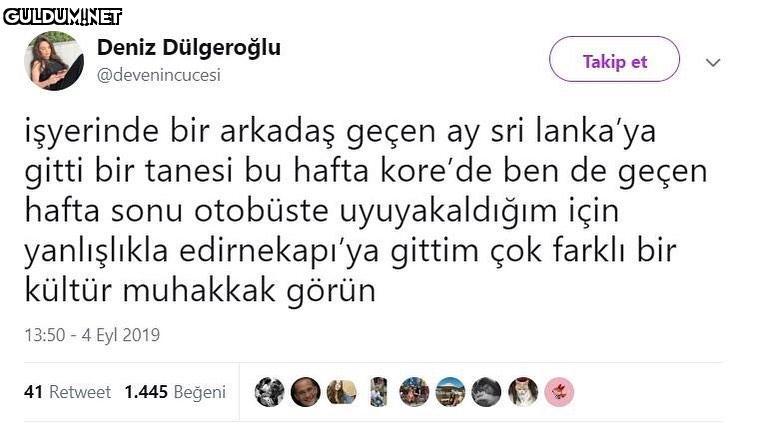Open the Deniz Dülgeroğlu display name link
761x439 pixels.
click(x=188, y=48)
